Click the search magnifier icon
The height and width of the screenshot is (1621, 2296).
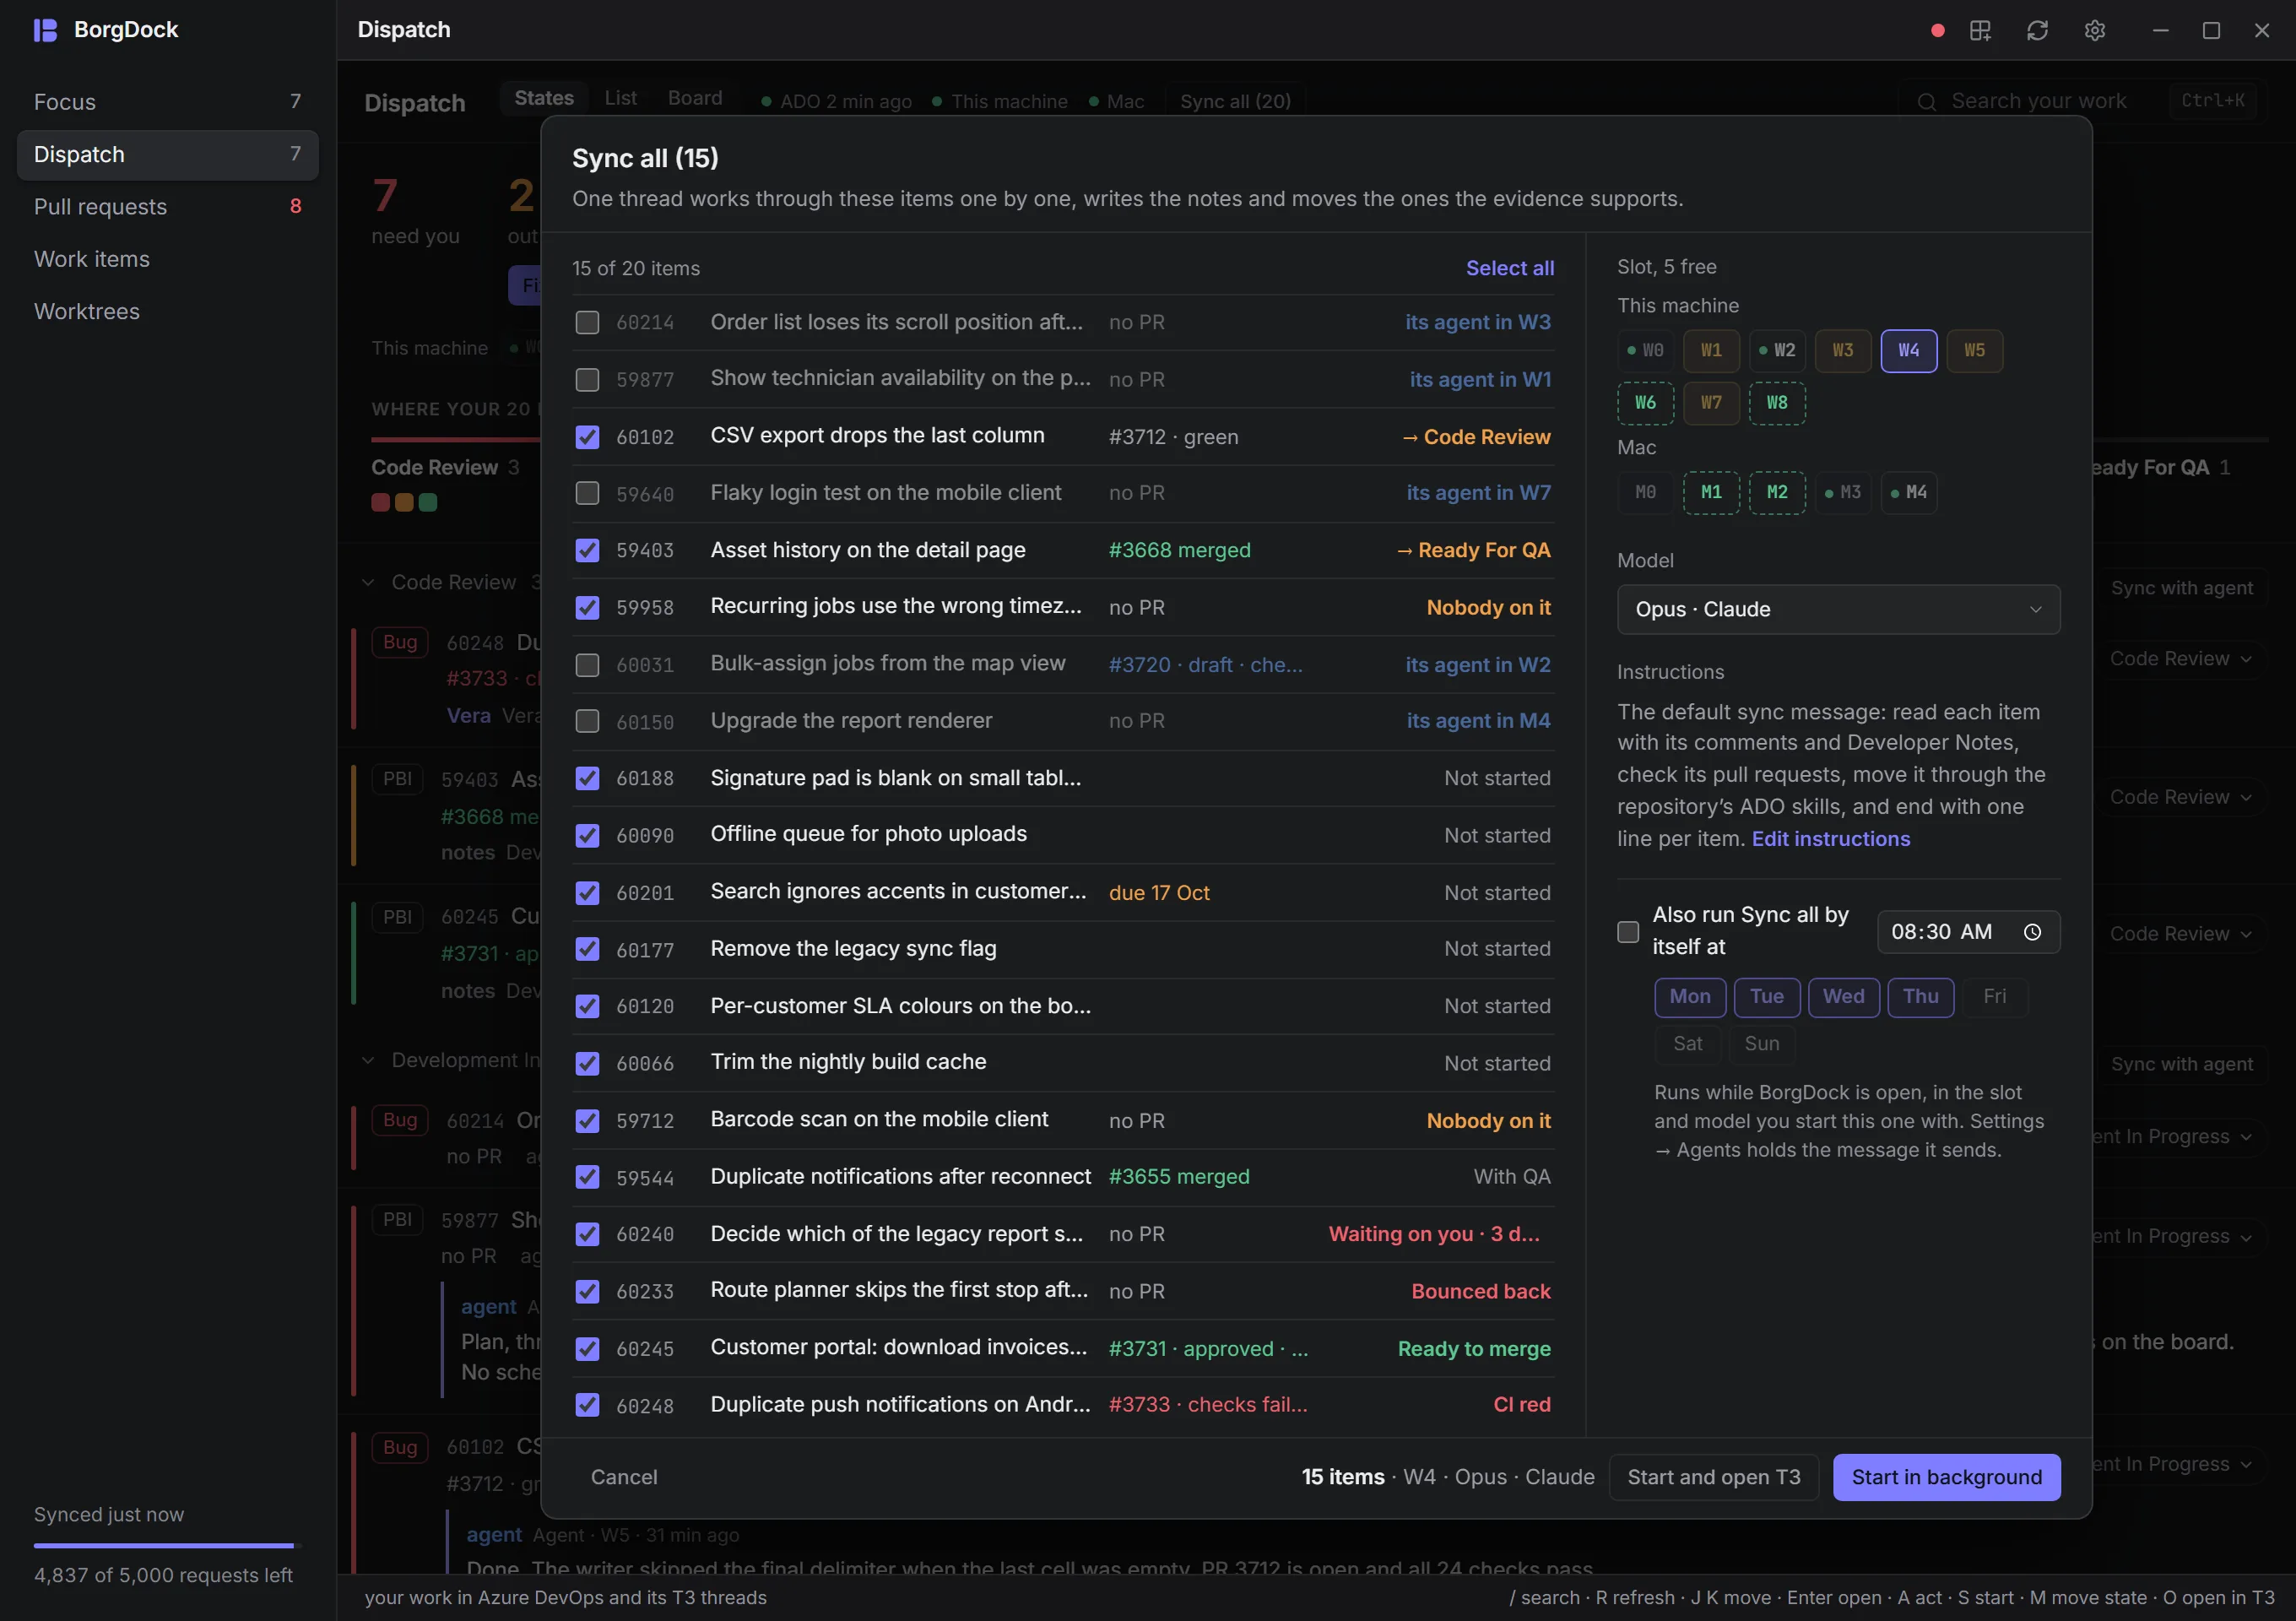(x=1926, y=102)
